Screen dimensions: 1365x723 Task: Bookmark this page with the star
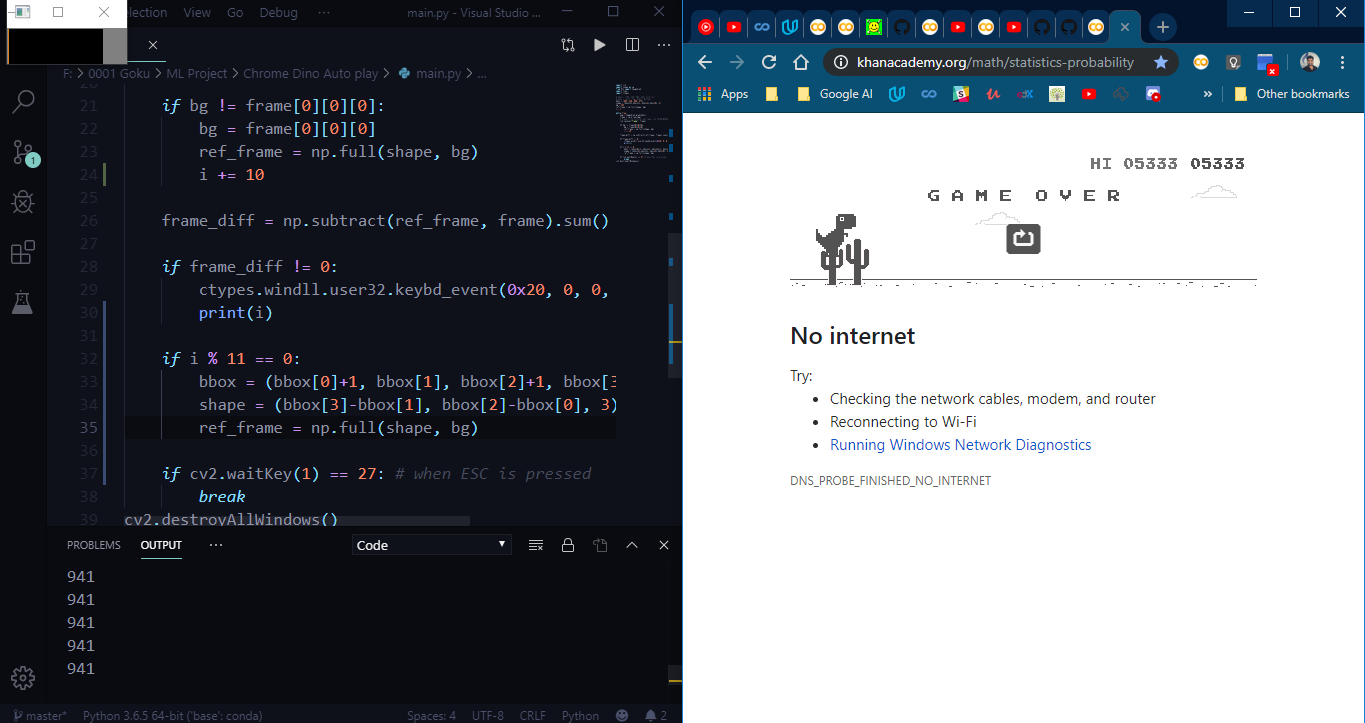[x=1161, y=62]
